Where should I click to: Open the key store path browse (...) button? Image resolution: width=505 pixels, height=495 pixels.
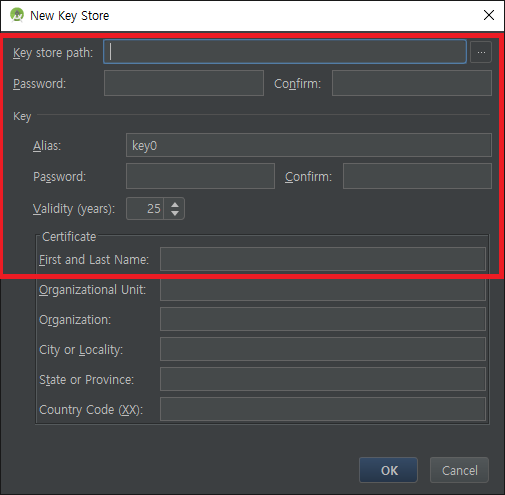tap(481, 52)
